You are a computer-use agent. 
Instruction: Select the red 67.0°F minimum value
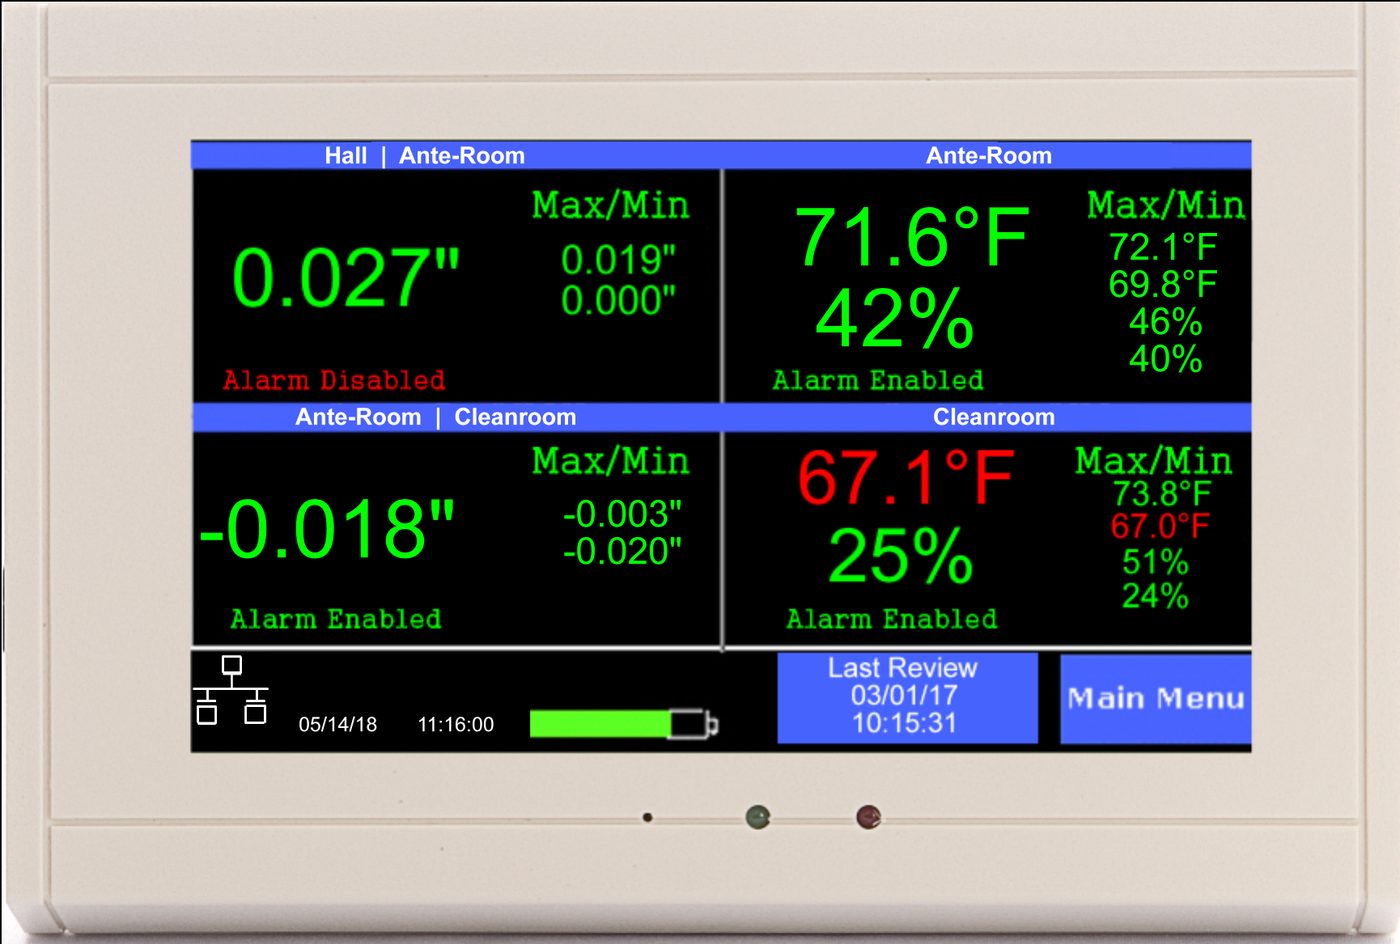click(1160, 526)
